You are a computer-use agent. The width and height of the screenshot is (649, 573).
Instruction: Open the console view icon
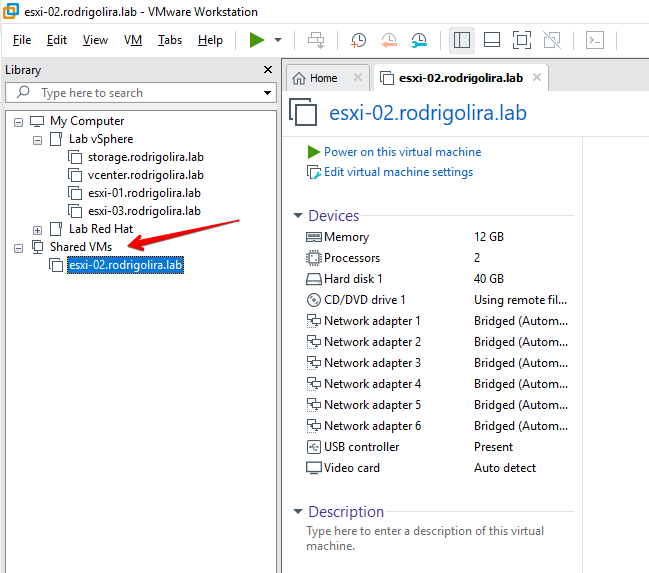point(594,40)
